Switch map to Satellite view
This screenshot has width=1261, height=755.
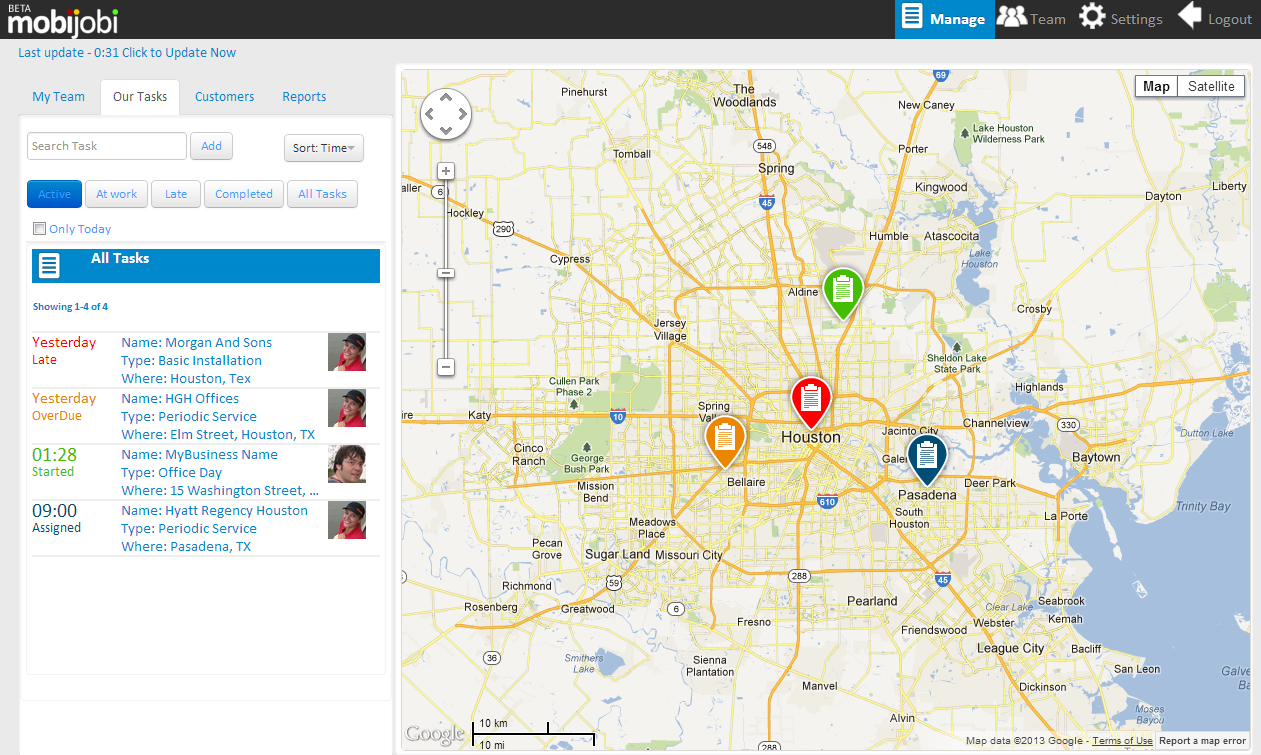pos(1211,87)
